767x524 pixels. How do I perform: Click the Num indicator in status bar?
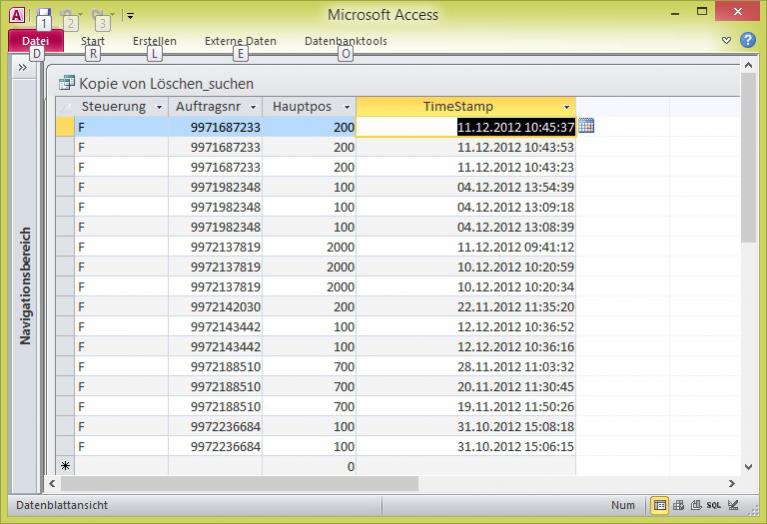(623, 505)
